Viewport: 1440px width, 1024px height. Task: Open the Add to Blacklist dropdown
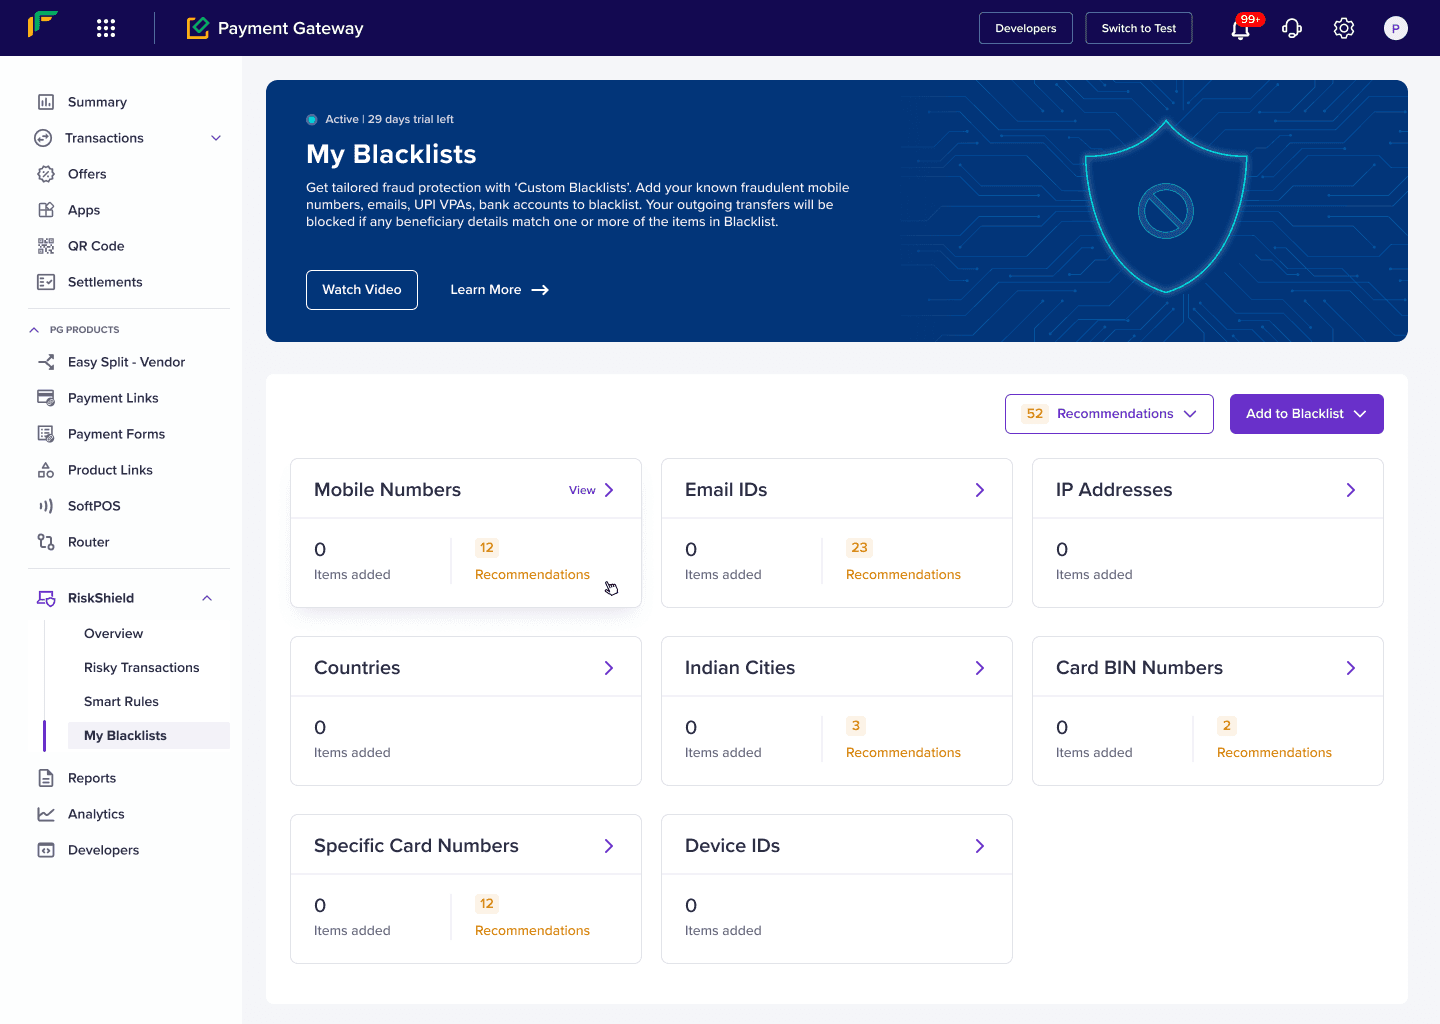[1307, 414]
